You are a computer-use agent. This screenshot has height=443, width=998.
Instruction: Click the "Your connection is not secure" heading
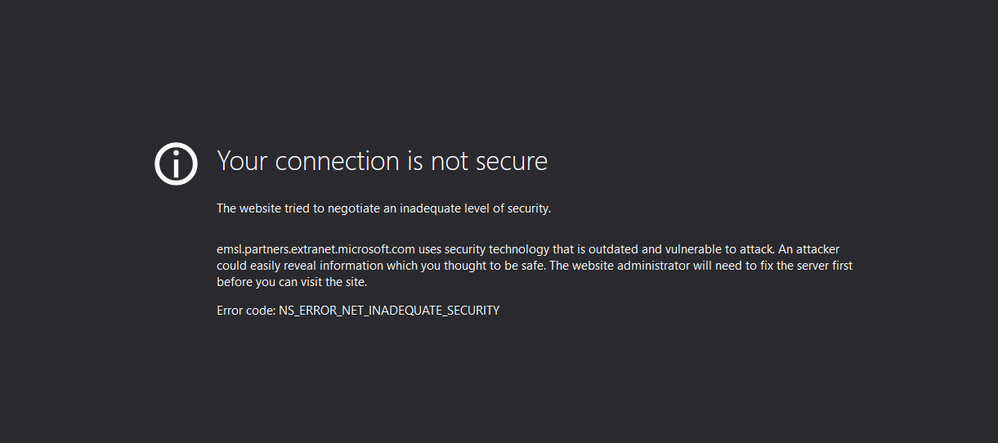tap(382, 160)
